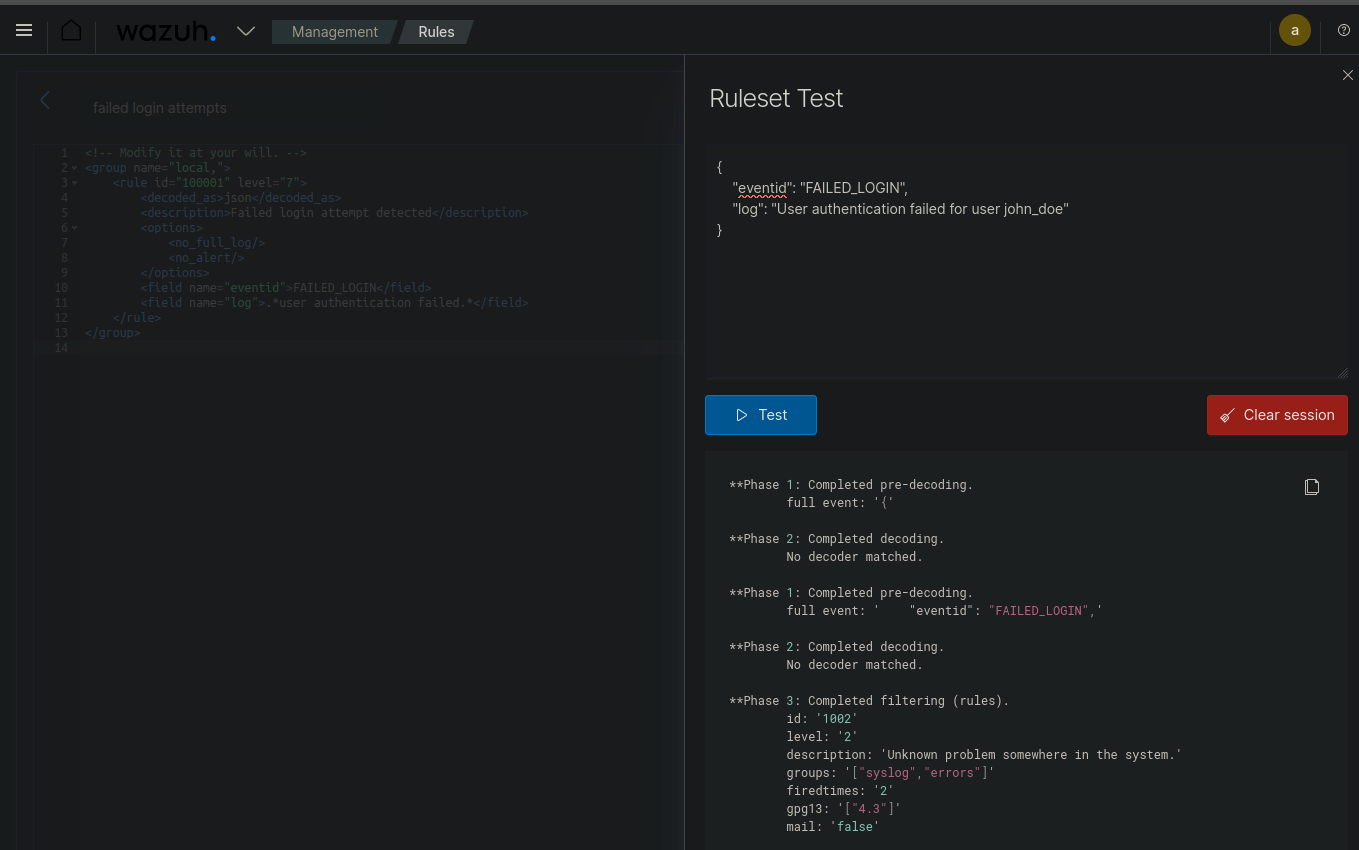Click the Clear session button

coord(1277,415)
